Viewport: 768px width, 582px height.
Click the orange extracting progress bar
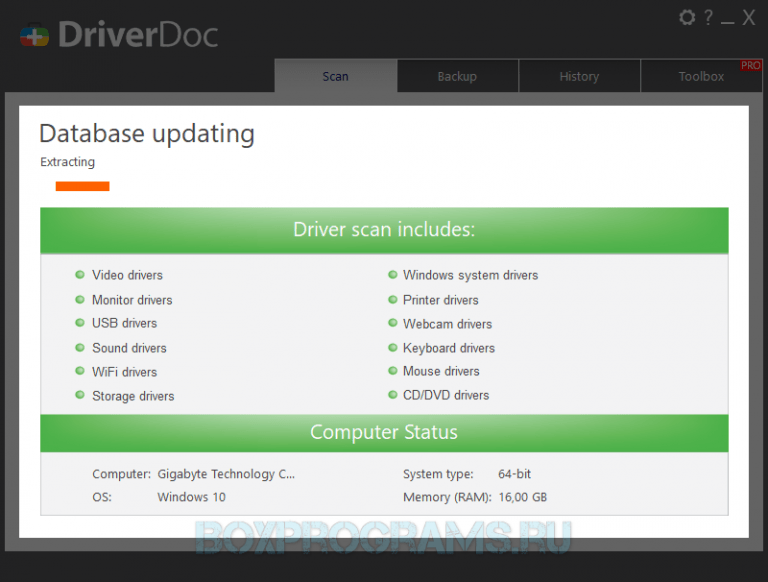tap(82, 186)
